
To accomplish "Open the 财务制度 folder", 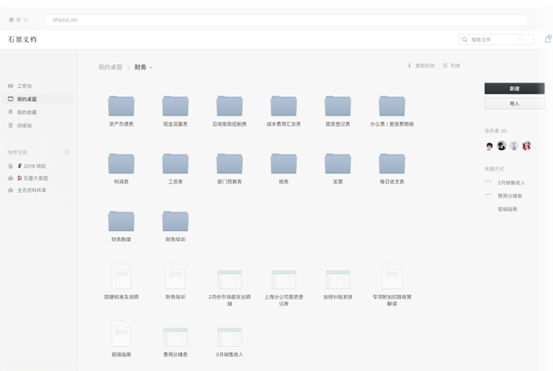I will pyautogui.click(x=121, y=221).
